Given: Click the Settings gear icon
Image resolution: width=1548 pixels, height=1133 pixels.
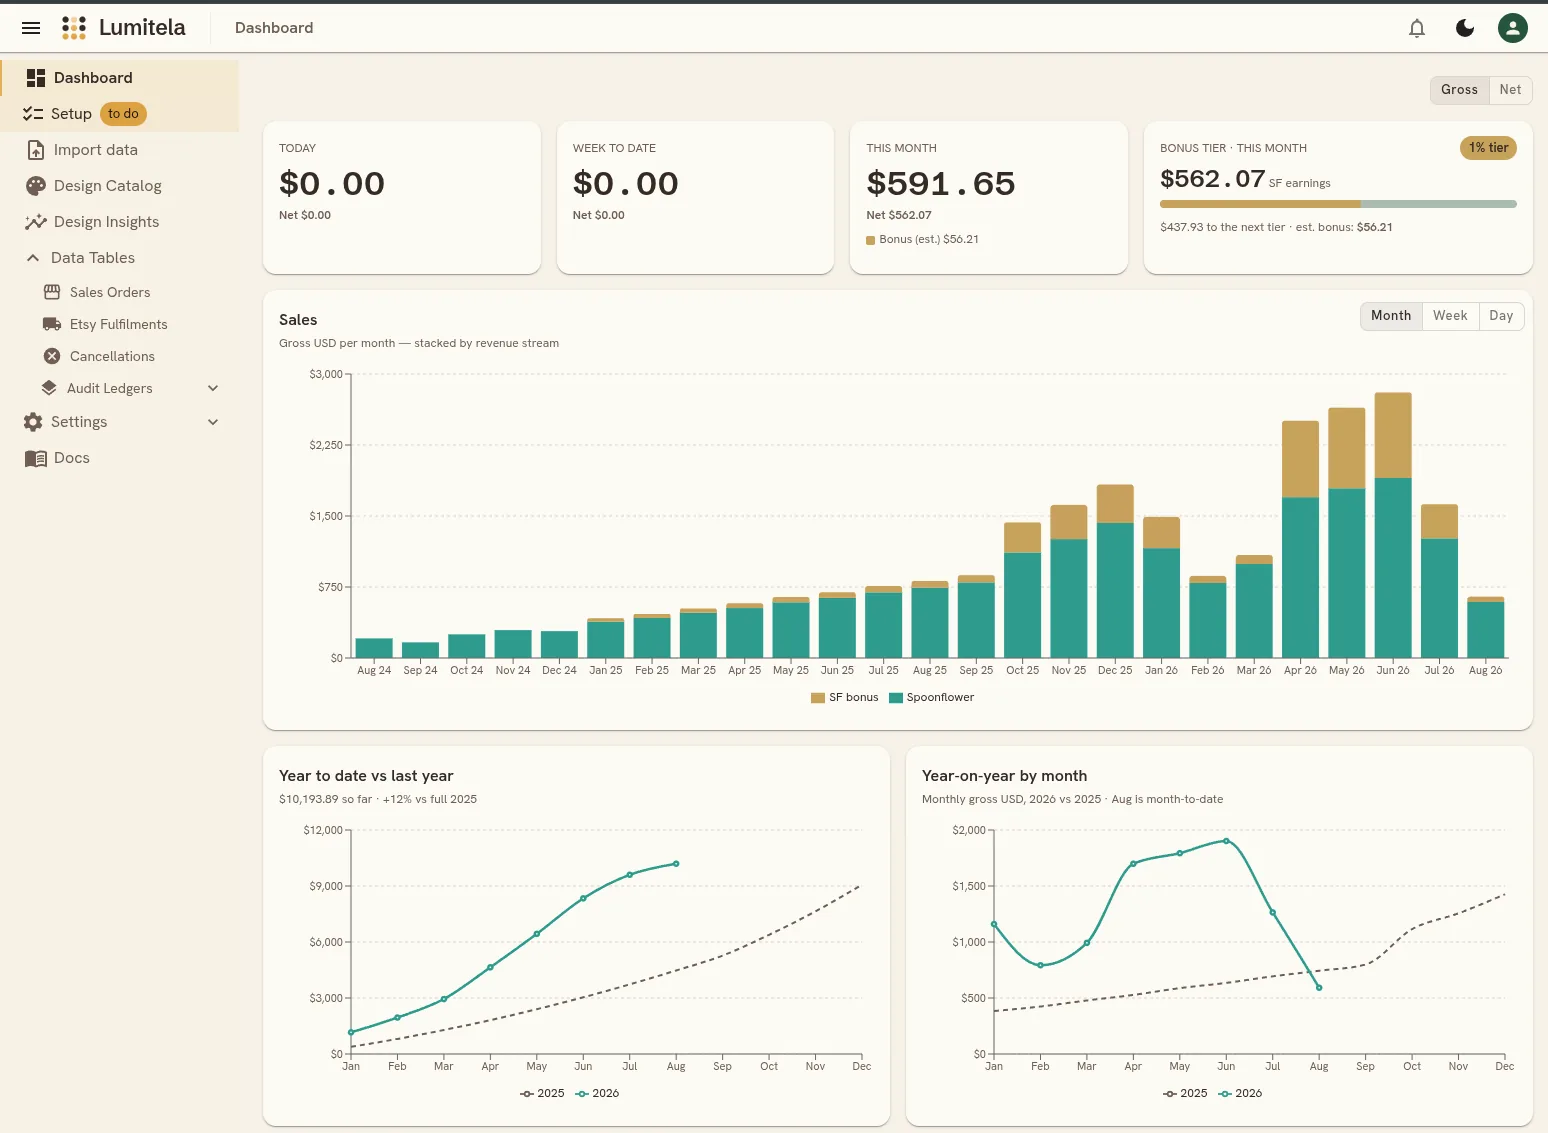Looking at the screenshot, I should (33, 422).
